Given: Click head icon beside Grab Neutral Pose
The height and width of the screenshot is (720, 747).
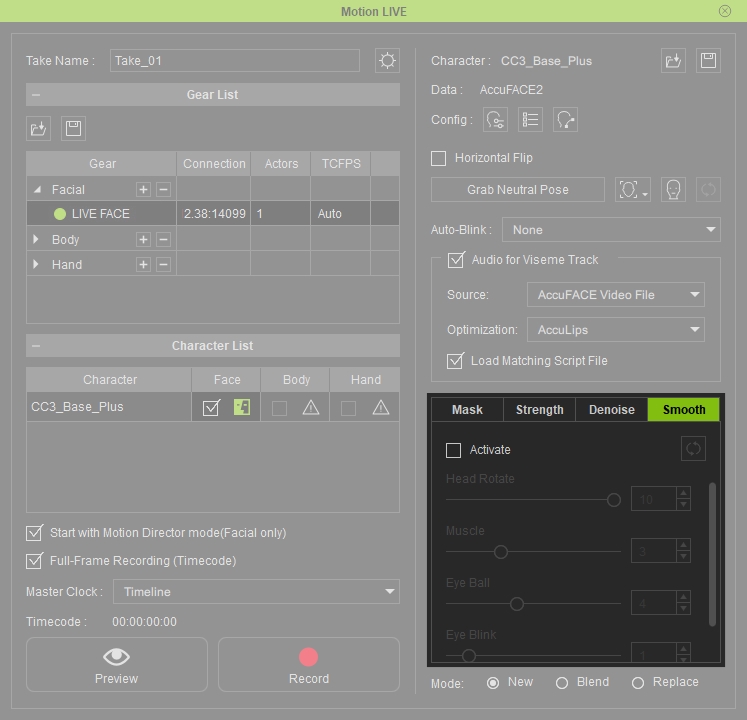Looking at the screenshot, I should [x=673, y=190].
